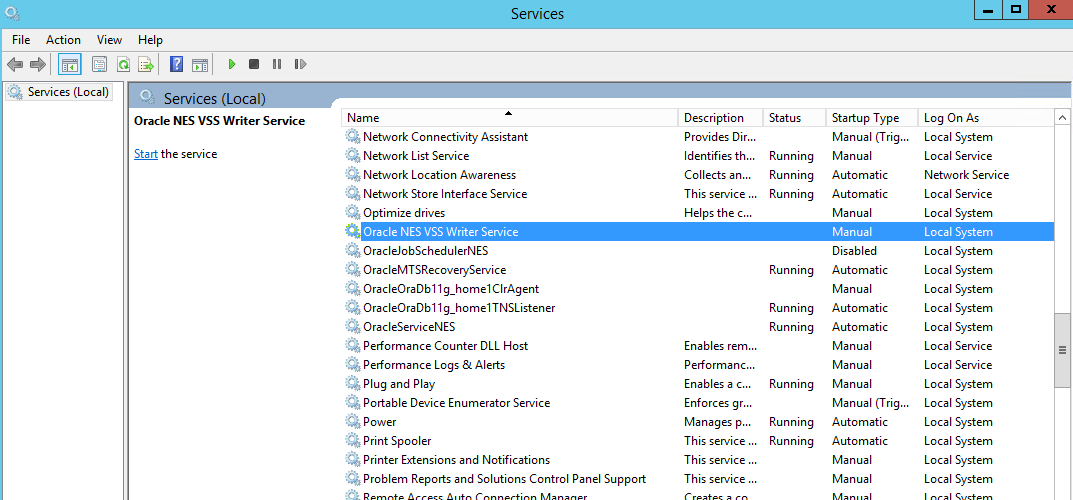Screen dimensions: 1073x500
Task: Click the Back arrow toolbar button
Action: [15, 64]
